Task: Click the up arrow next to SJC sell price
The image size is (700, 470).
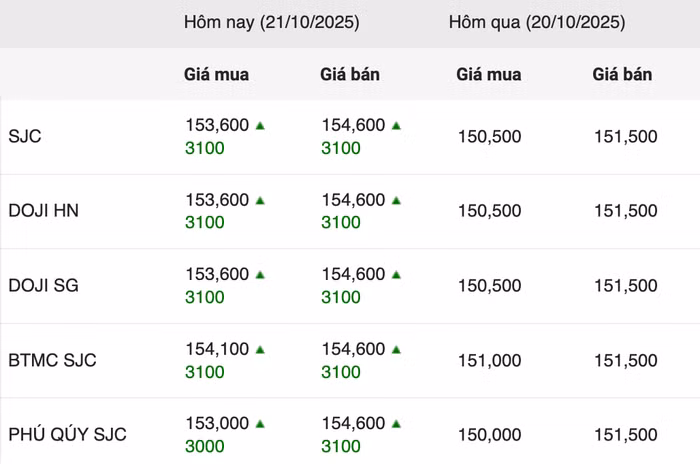Action: click(396, 126)
